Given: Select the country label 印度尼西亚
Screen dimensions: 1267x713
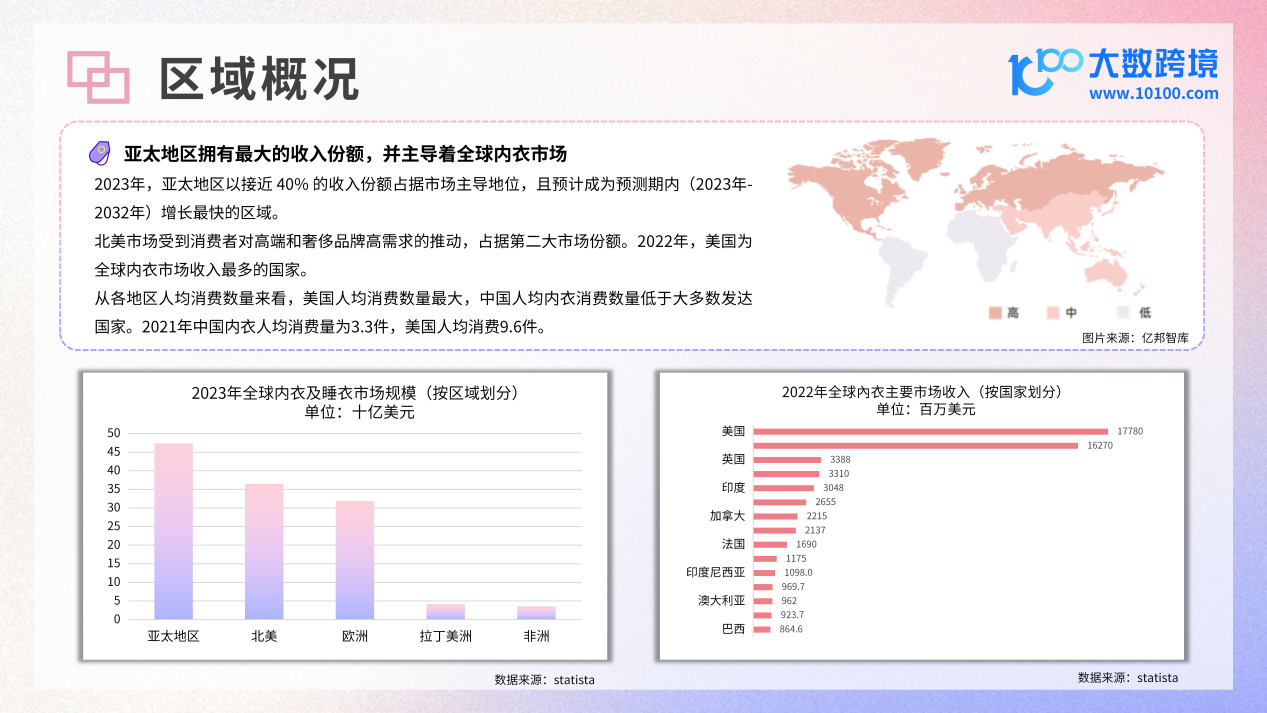Looking at the screenshot, I should click(x=715, y=572).
